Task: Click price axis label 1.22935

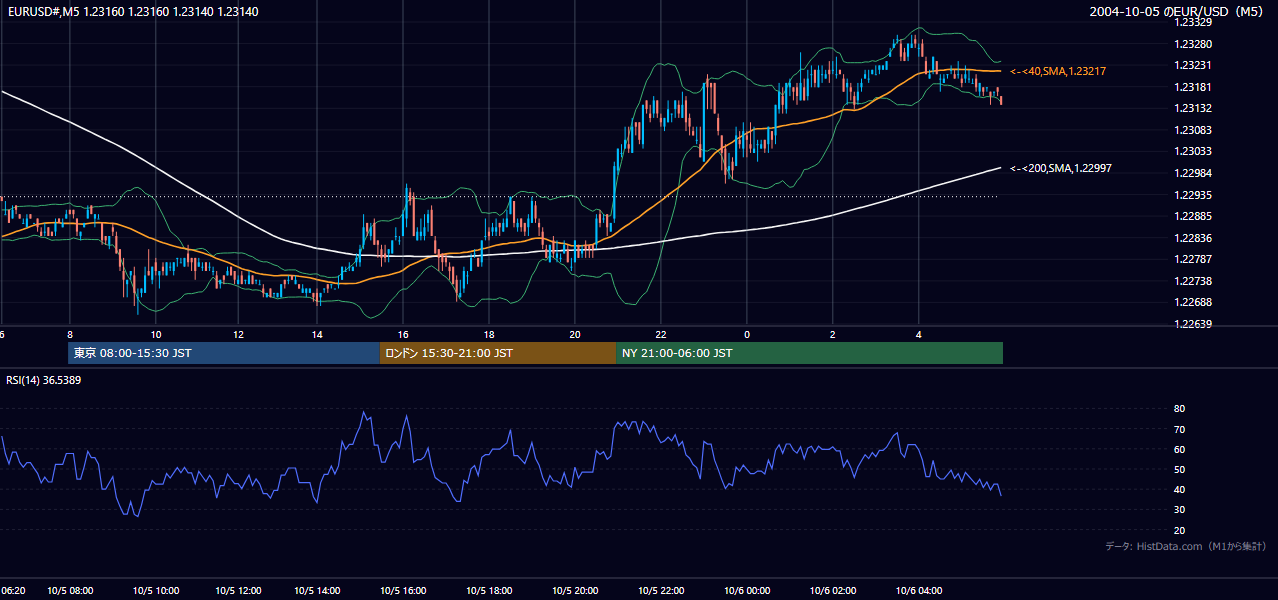Action: tap(1192, 195)
